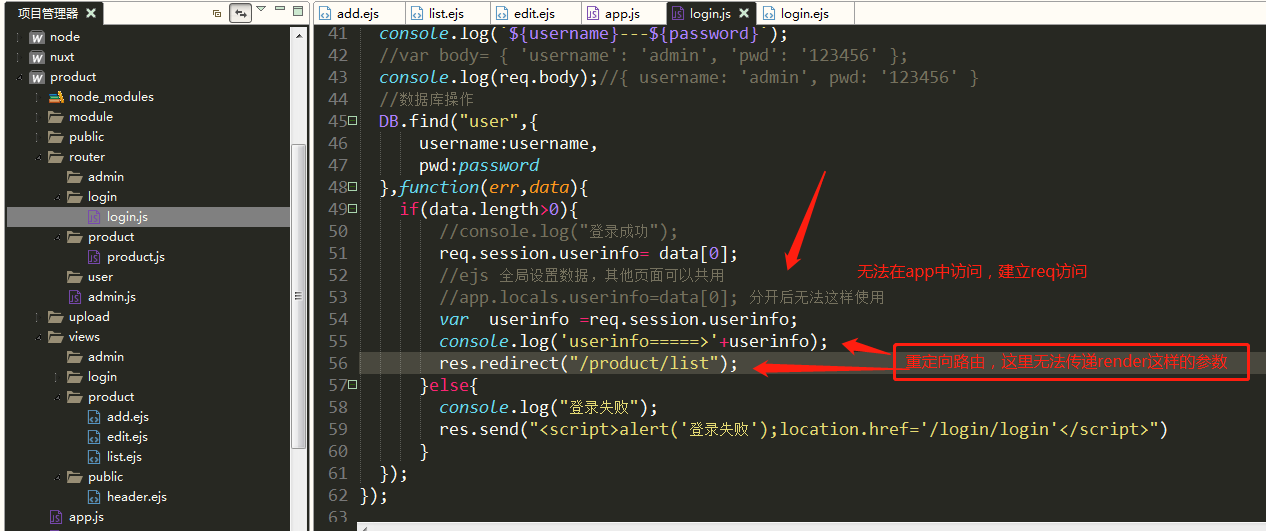Screen dimensions: 1266x531
Task: Select admin.js in the project tree
Action: pos(112,297)
